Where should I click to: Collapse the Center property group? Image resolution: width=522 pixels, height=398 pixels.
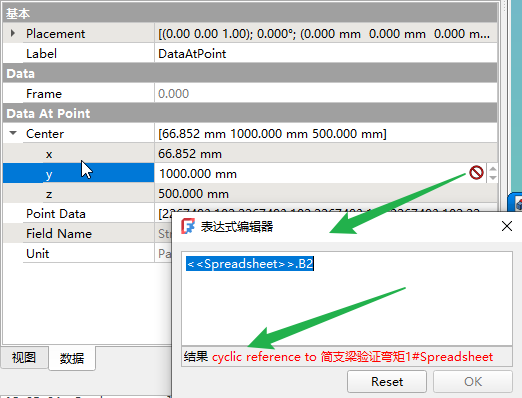(13, 133)
